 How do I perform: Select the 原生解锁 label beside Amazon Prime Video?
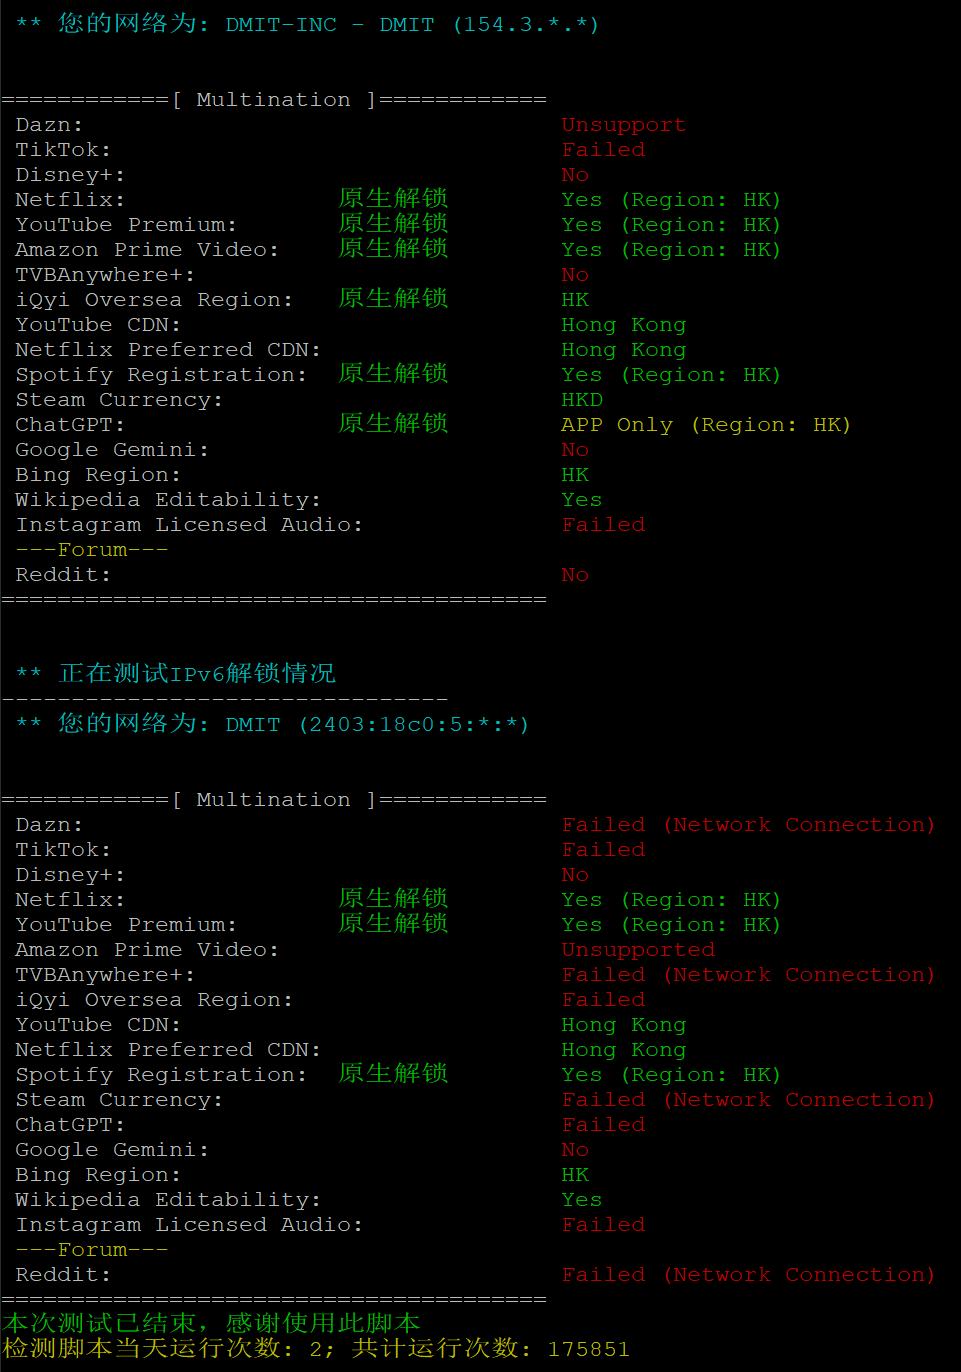(x=393, y=249)
